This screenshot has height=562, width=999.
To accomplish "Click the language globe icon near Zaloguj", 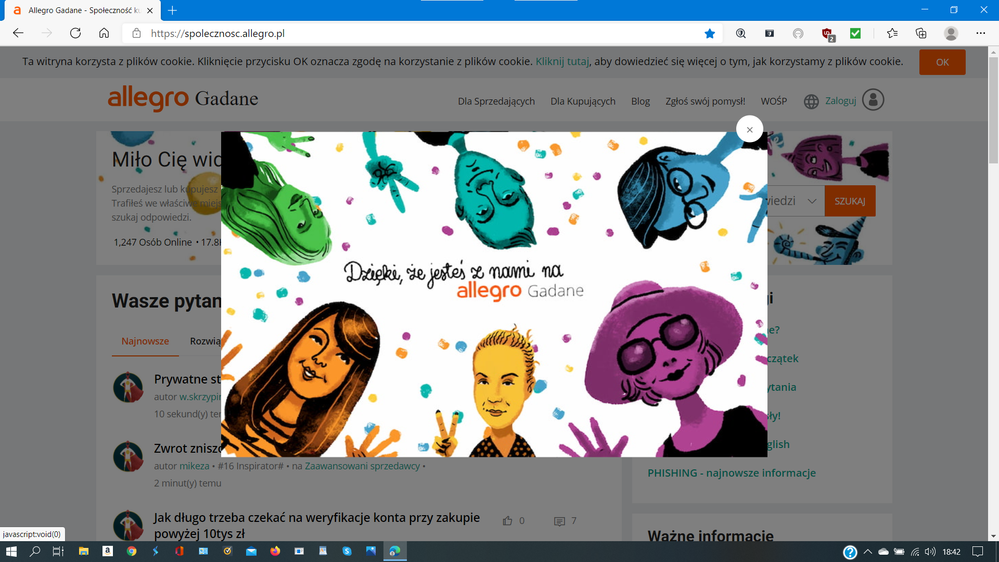I will point(811,101).
